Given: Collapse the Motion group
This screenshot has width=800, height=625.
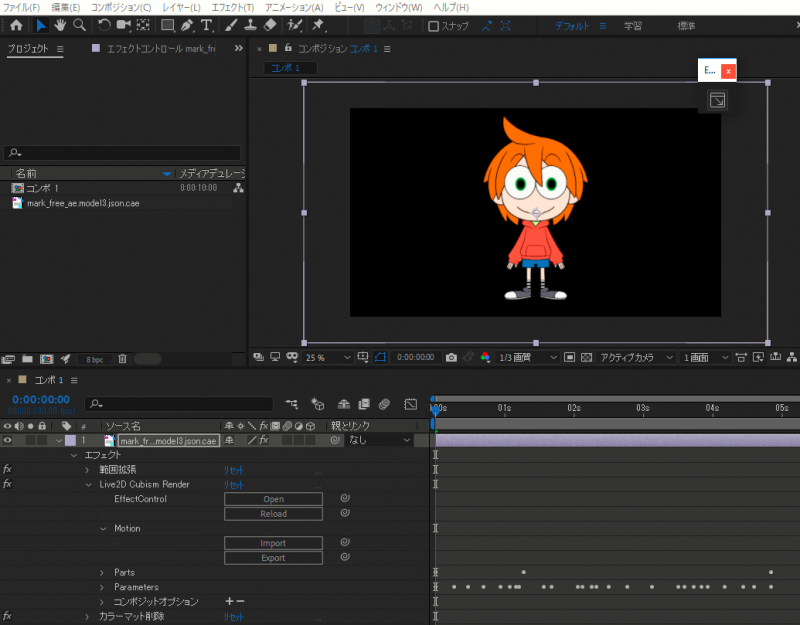Looking at the screenshot, I should [103, 529].
